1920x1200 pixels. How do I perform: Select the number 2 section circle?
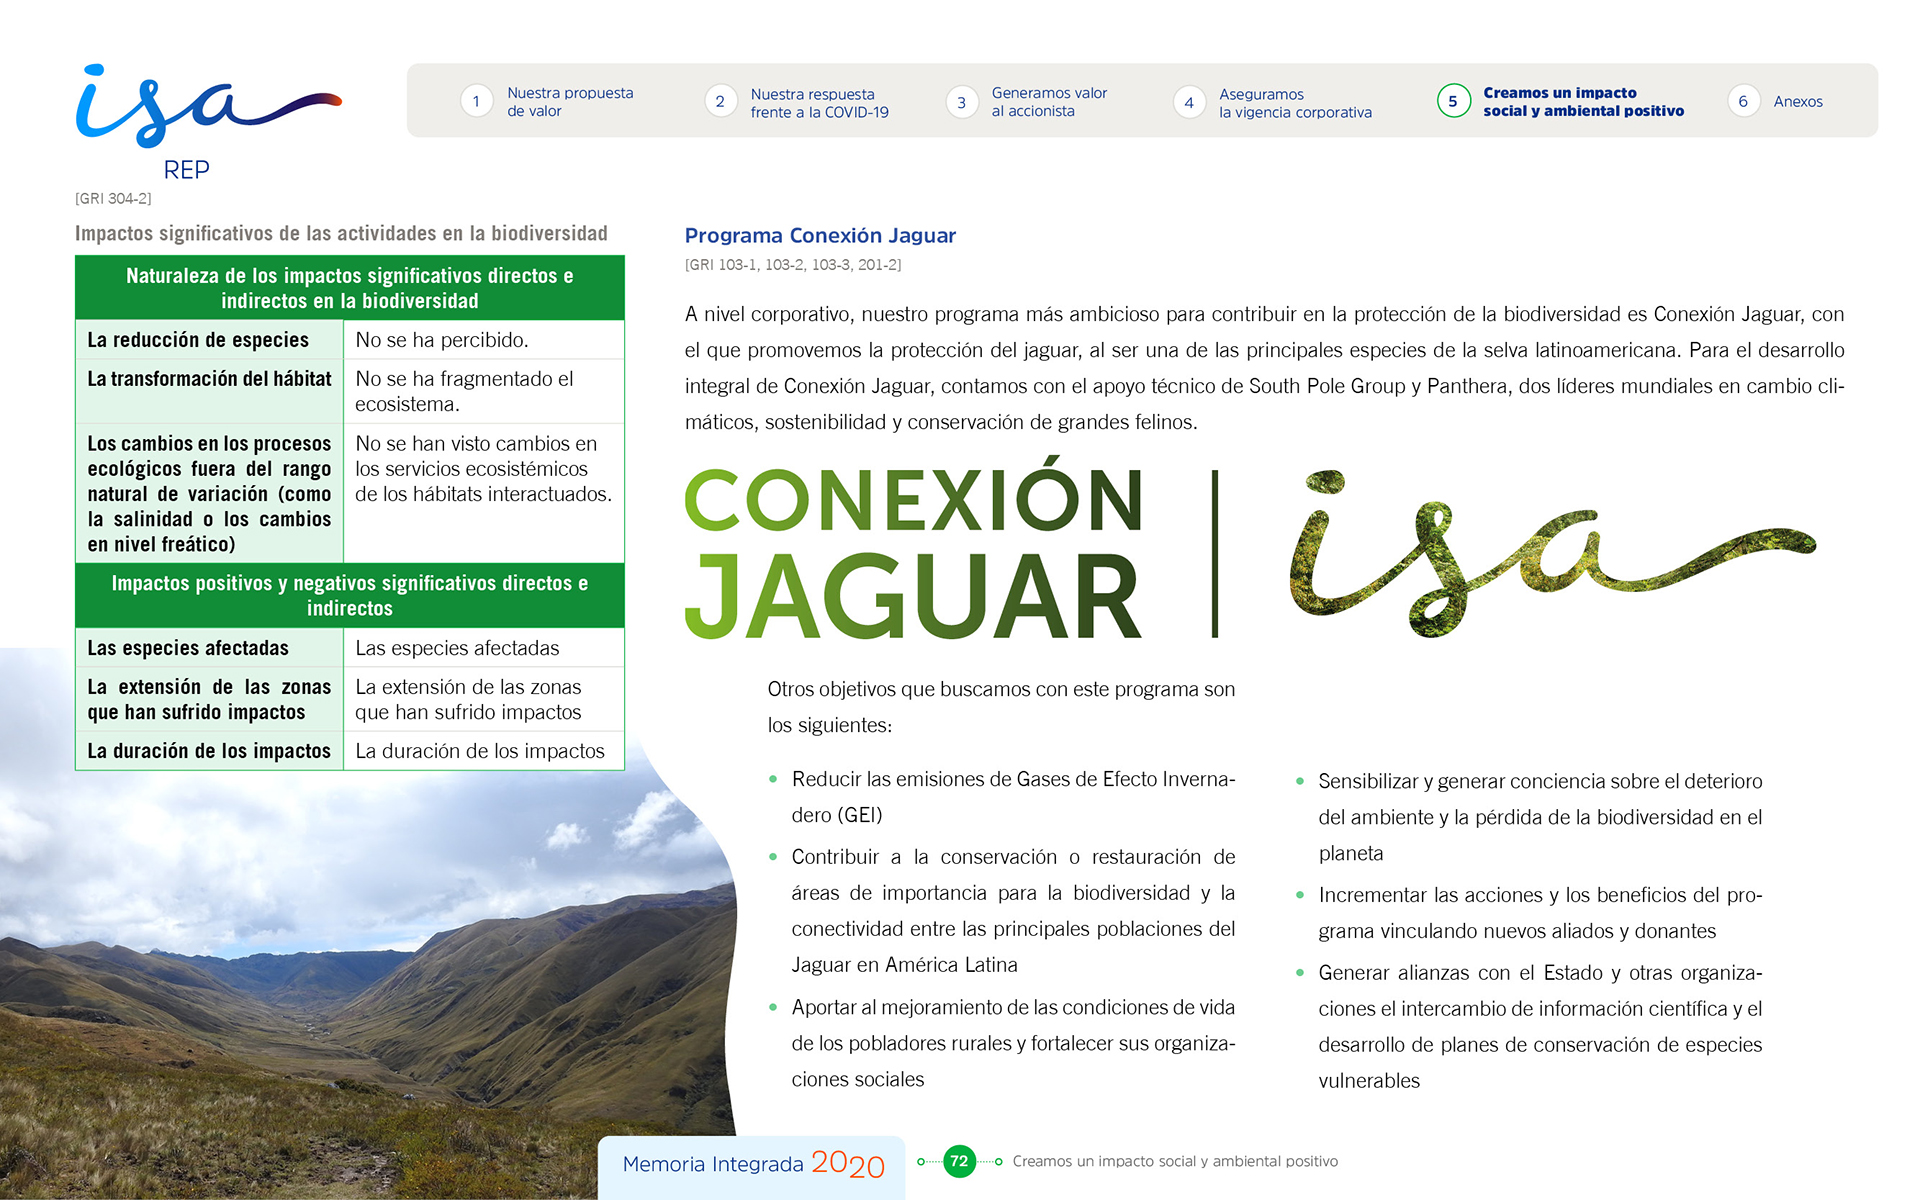click(x=720, y=101)
